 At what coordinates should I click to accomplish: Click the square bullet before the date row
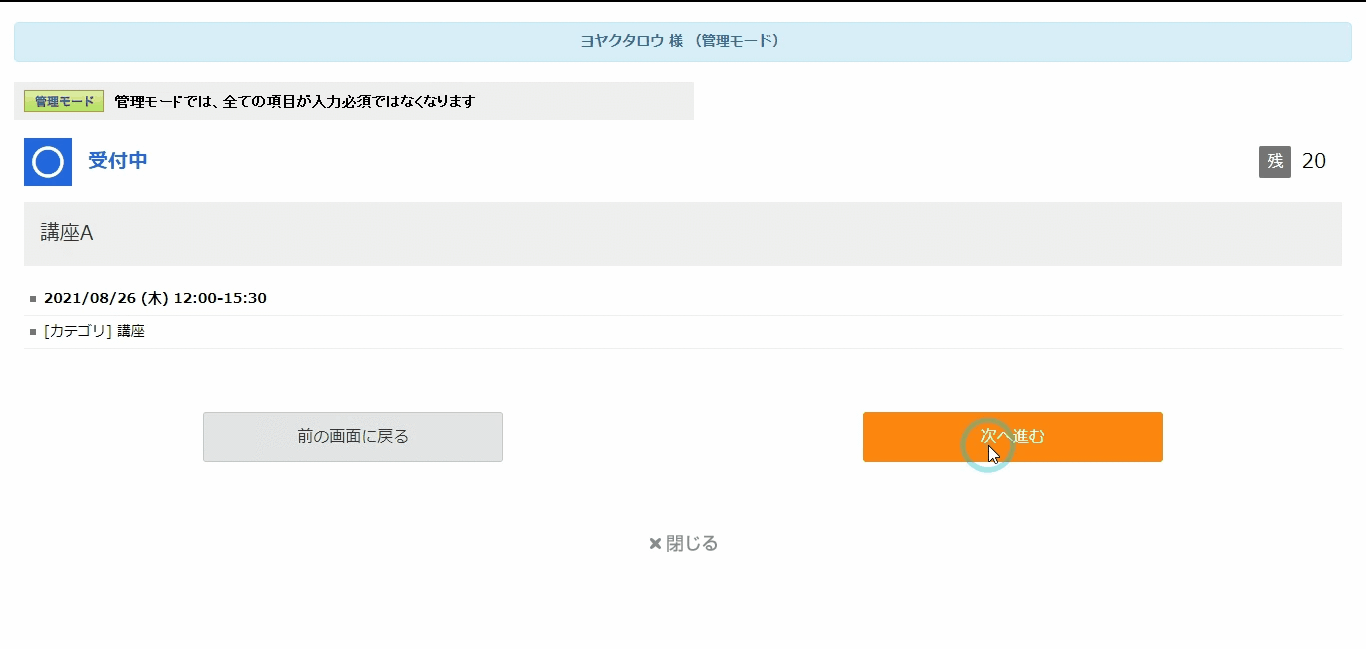[32, 297]
